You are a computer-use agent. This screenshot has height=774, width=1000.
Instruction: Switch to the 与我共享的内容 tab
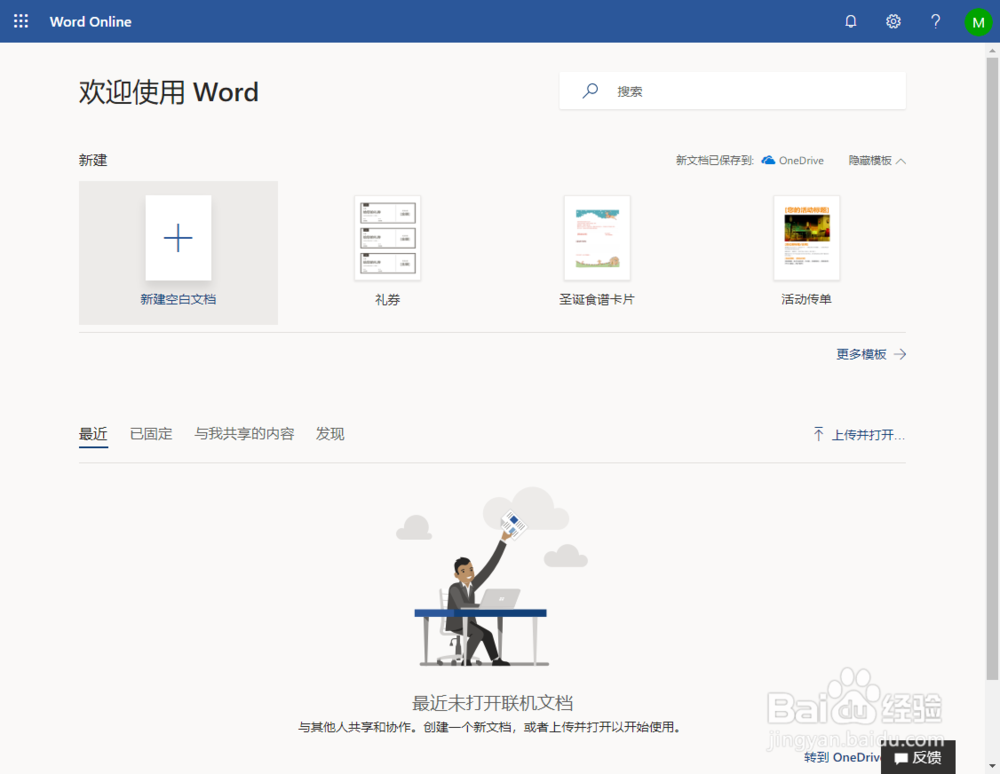[244, 434]
